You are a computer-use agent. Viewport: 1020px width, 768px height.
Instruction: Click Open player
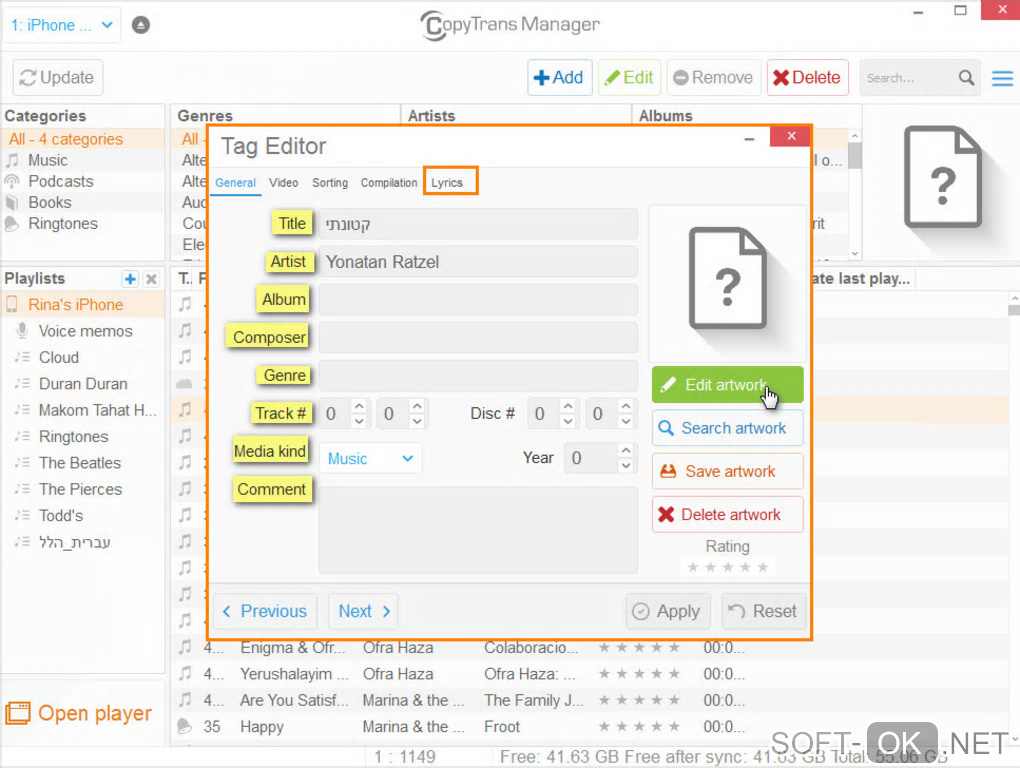pyautogui.click(x=79, y=713)
